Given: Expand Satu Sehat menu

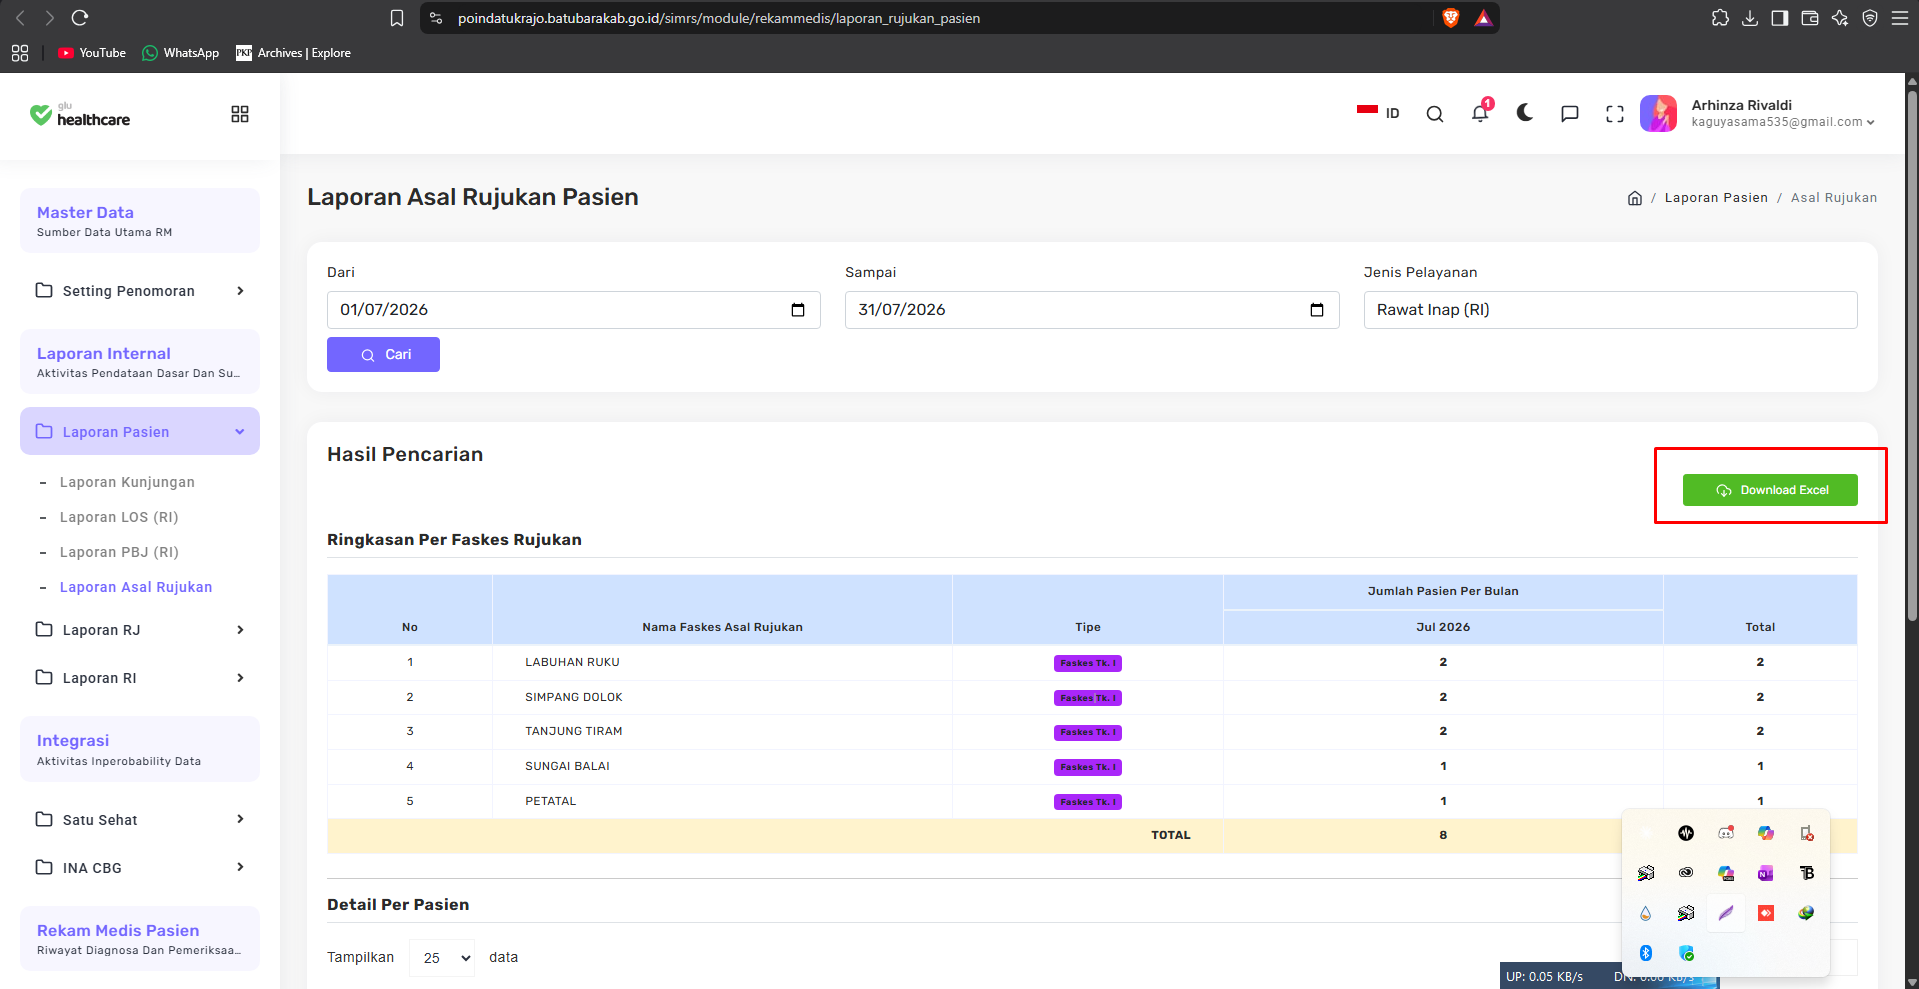Looking at the screenshot, I should coord(140,820).
